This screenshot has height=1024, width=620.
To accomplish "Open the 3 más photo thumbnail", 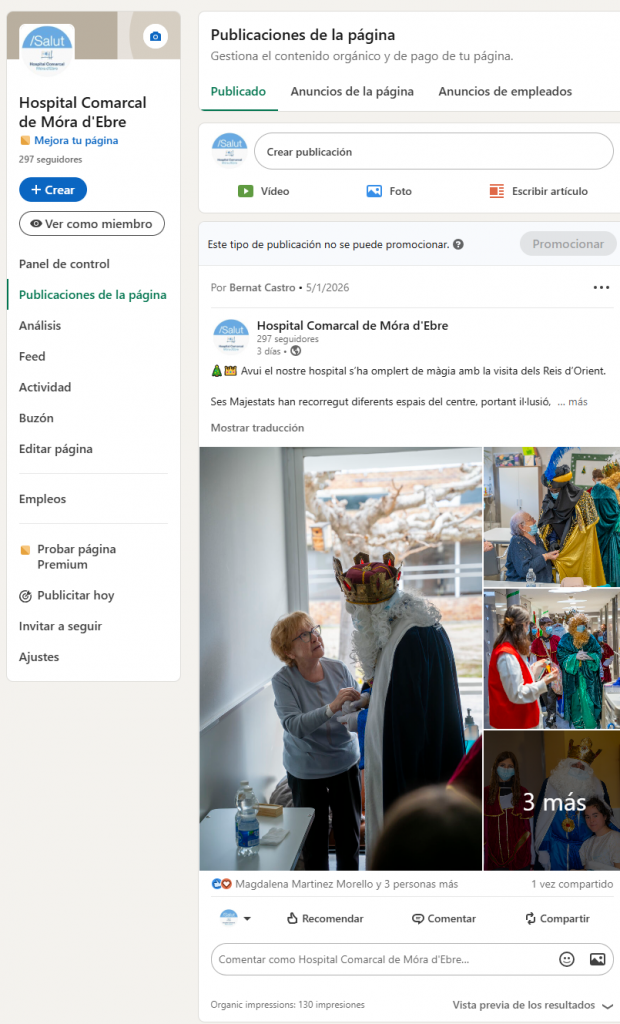I will (x=551, y=801).
